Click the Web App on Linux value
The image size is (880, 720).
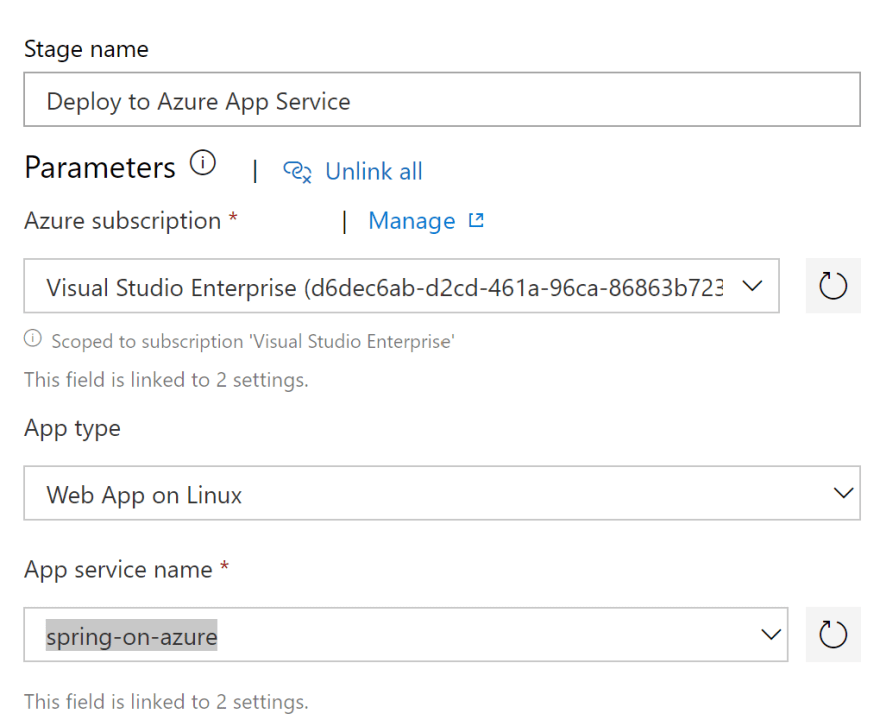tap(144, 495)
